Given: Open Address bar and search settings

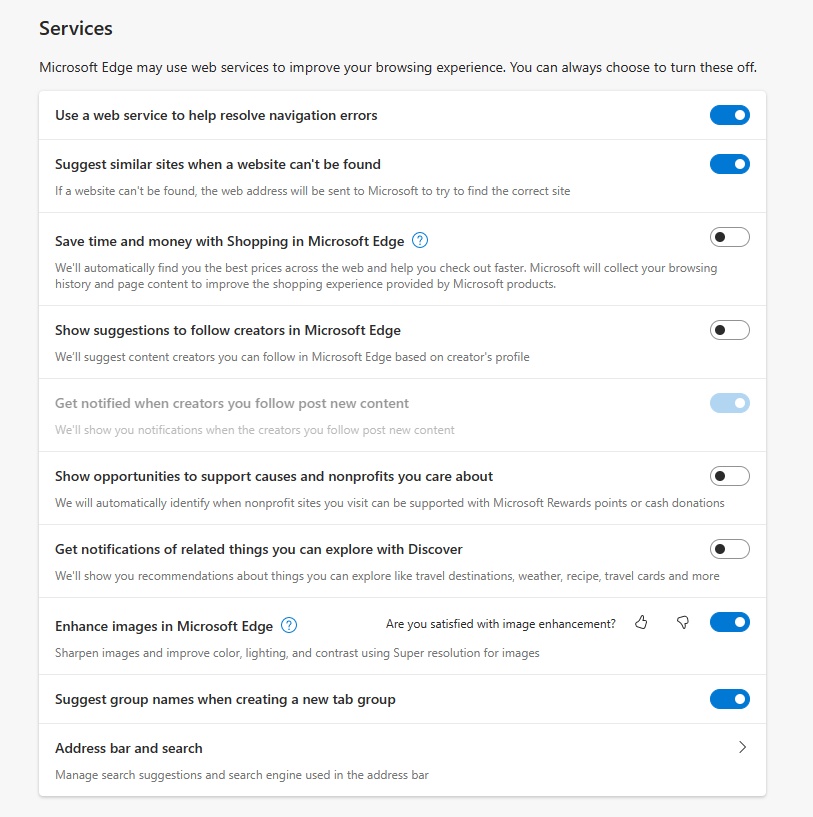Looking at the screenshot, I should pos(402,760).
